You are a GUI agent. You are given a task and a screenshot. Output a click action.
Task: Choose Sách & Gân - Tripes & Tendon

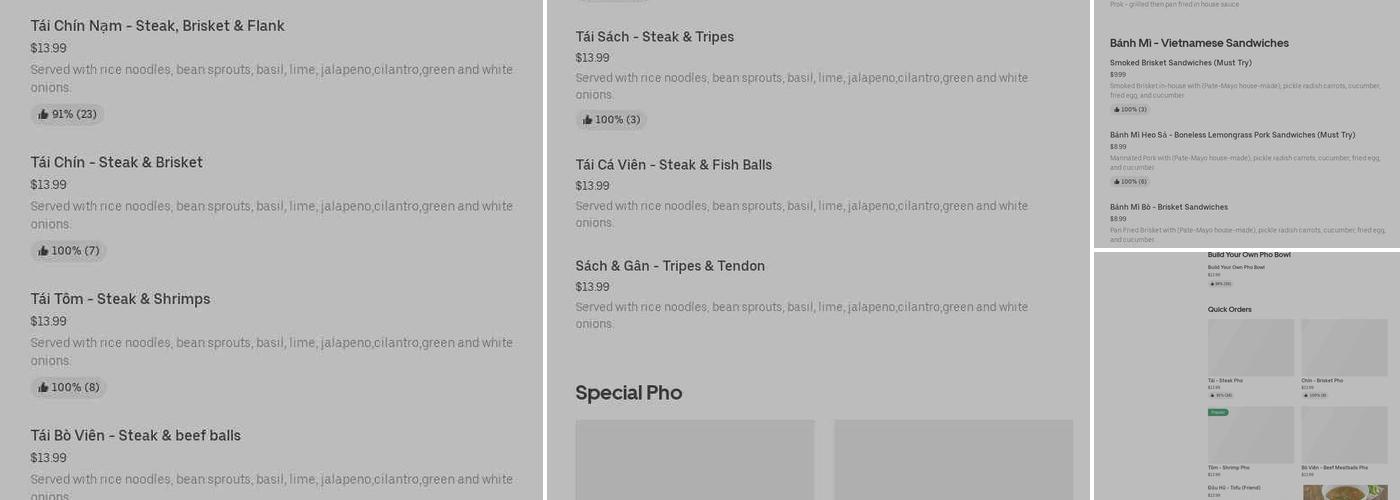pos(670,266)
